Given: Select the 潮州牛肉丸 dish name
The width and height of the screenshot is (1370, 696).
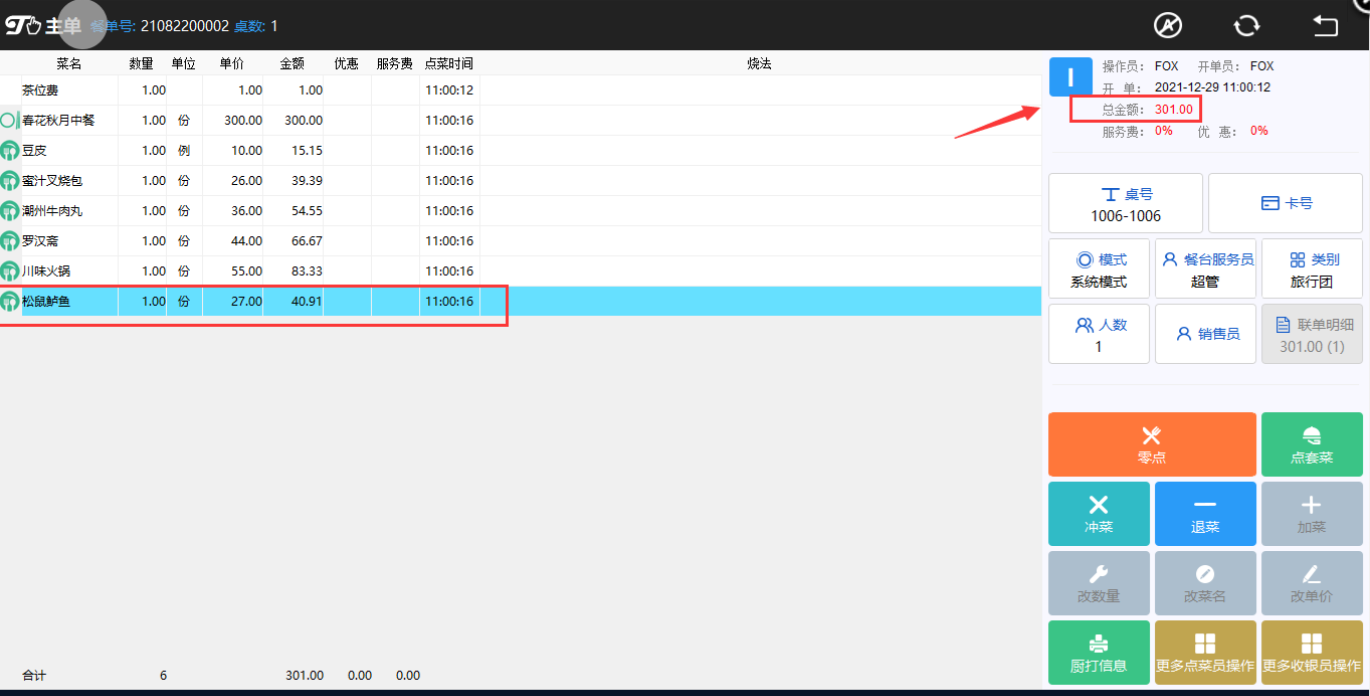Looking at the screenshot, I should click(52, 211).
